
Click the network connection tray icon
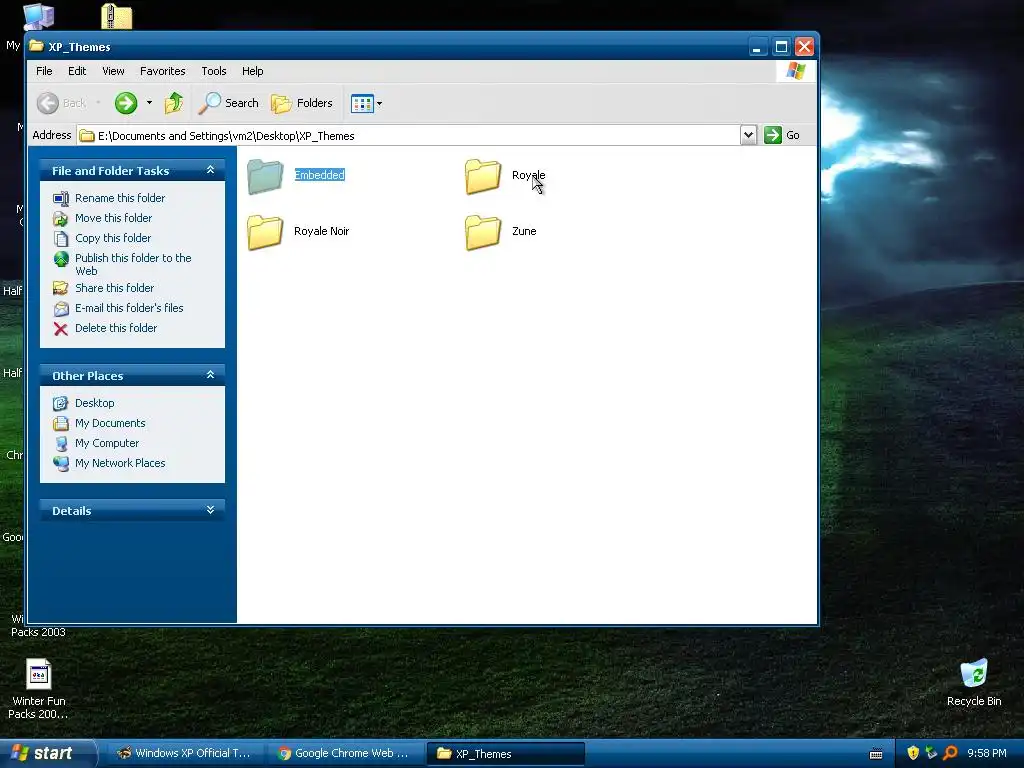pyautogui.click(x=931, y=754)
